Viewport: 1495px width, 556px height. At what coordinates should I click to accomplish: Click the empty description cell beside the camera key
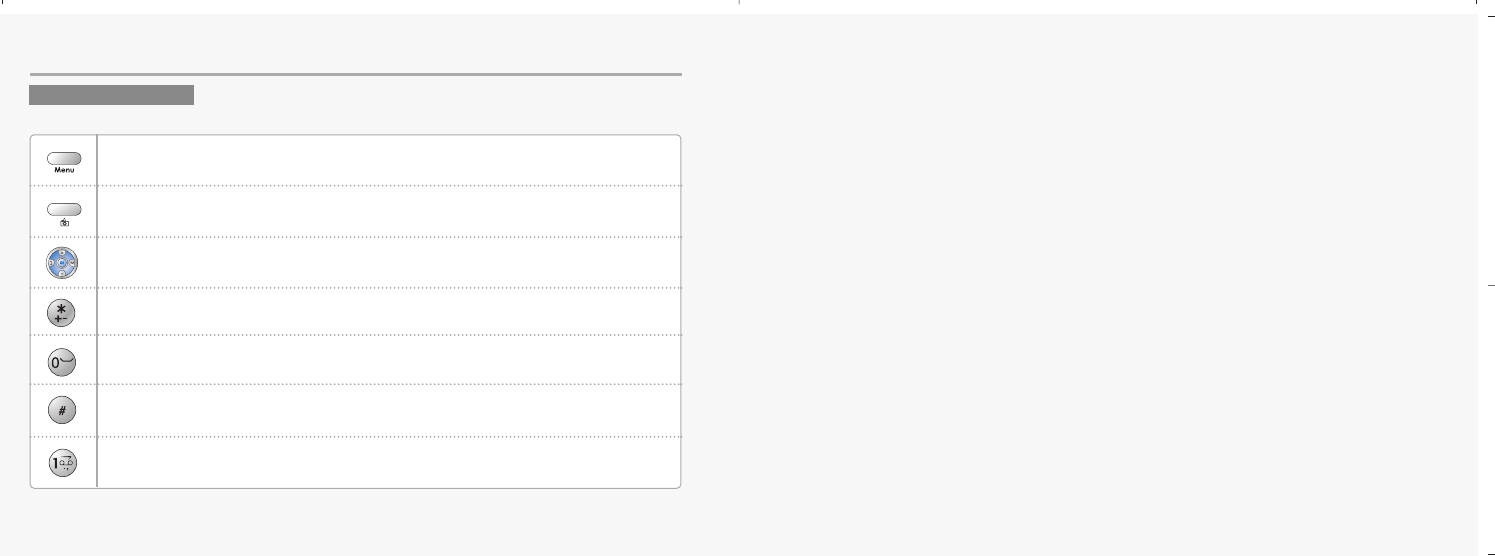click(x=388, y=211)
